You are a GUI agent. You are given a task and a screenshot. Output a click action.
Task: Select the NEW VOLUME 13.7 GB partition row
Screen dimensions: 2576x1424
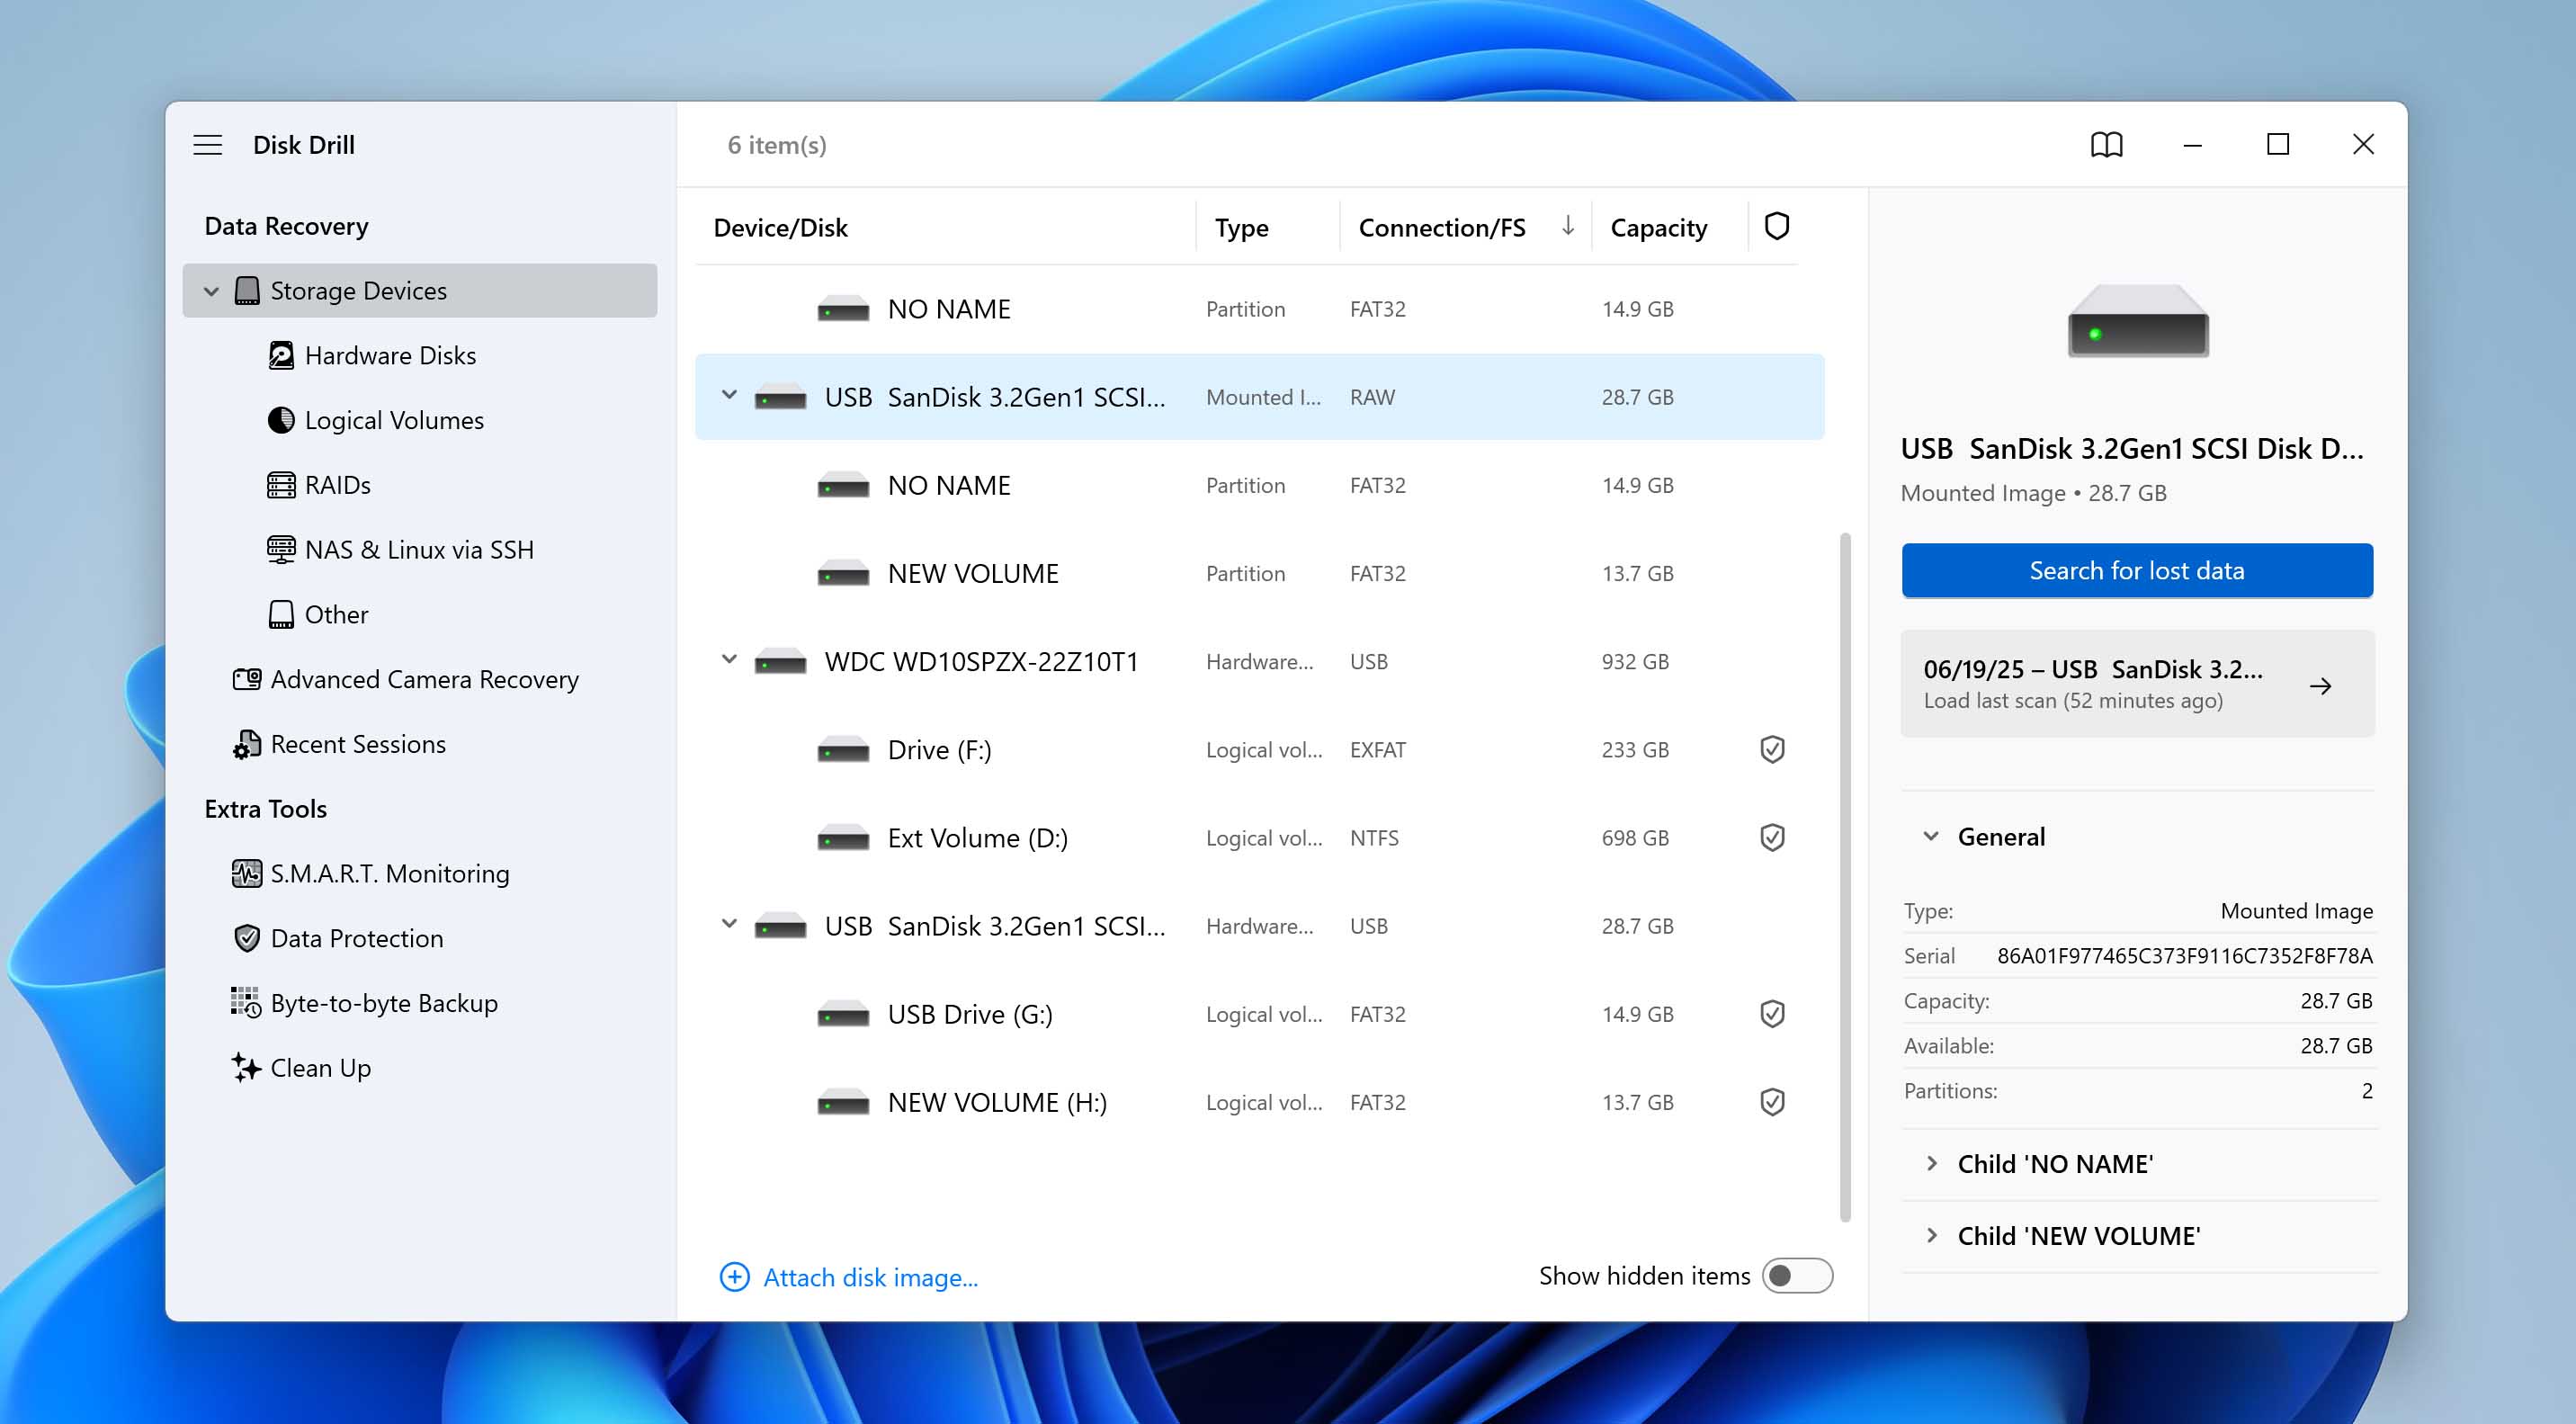click(1259, 573)
